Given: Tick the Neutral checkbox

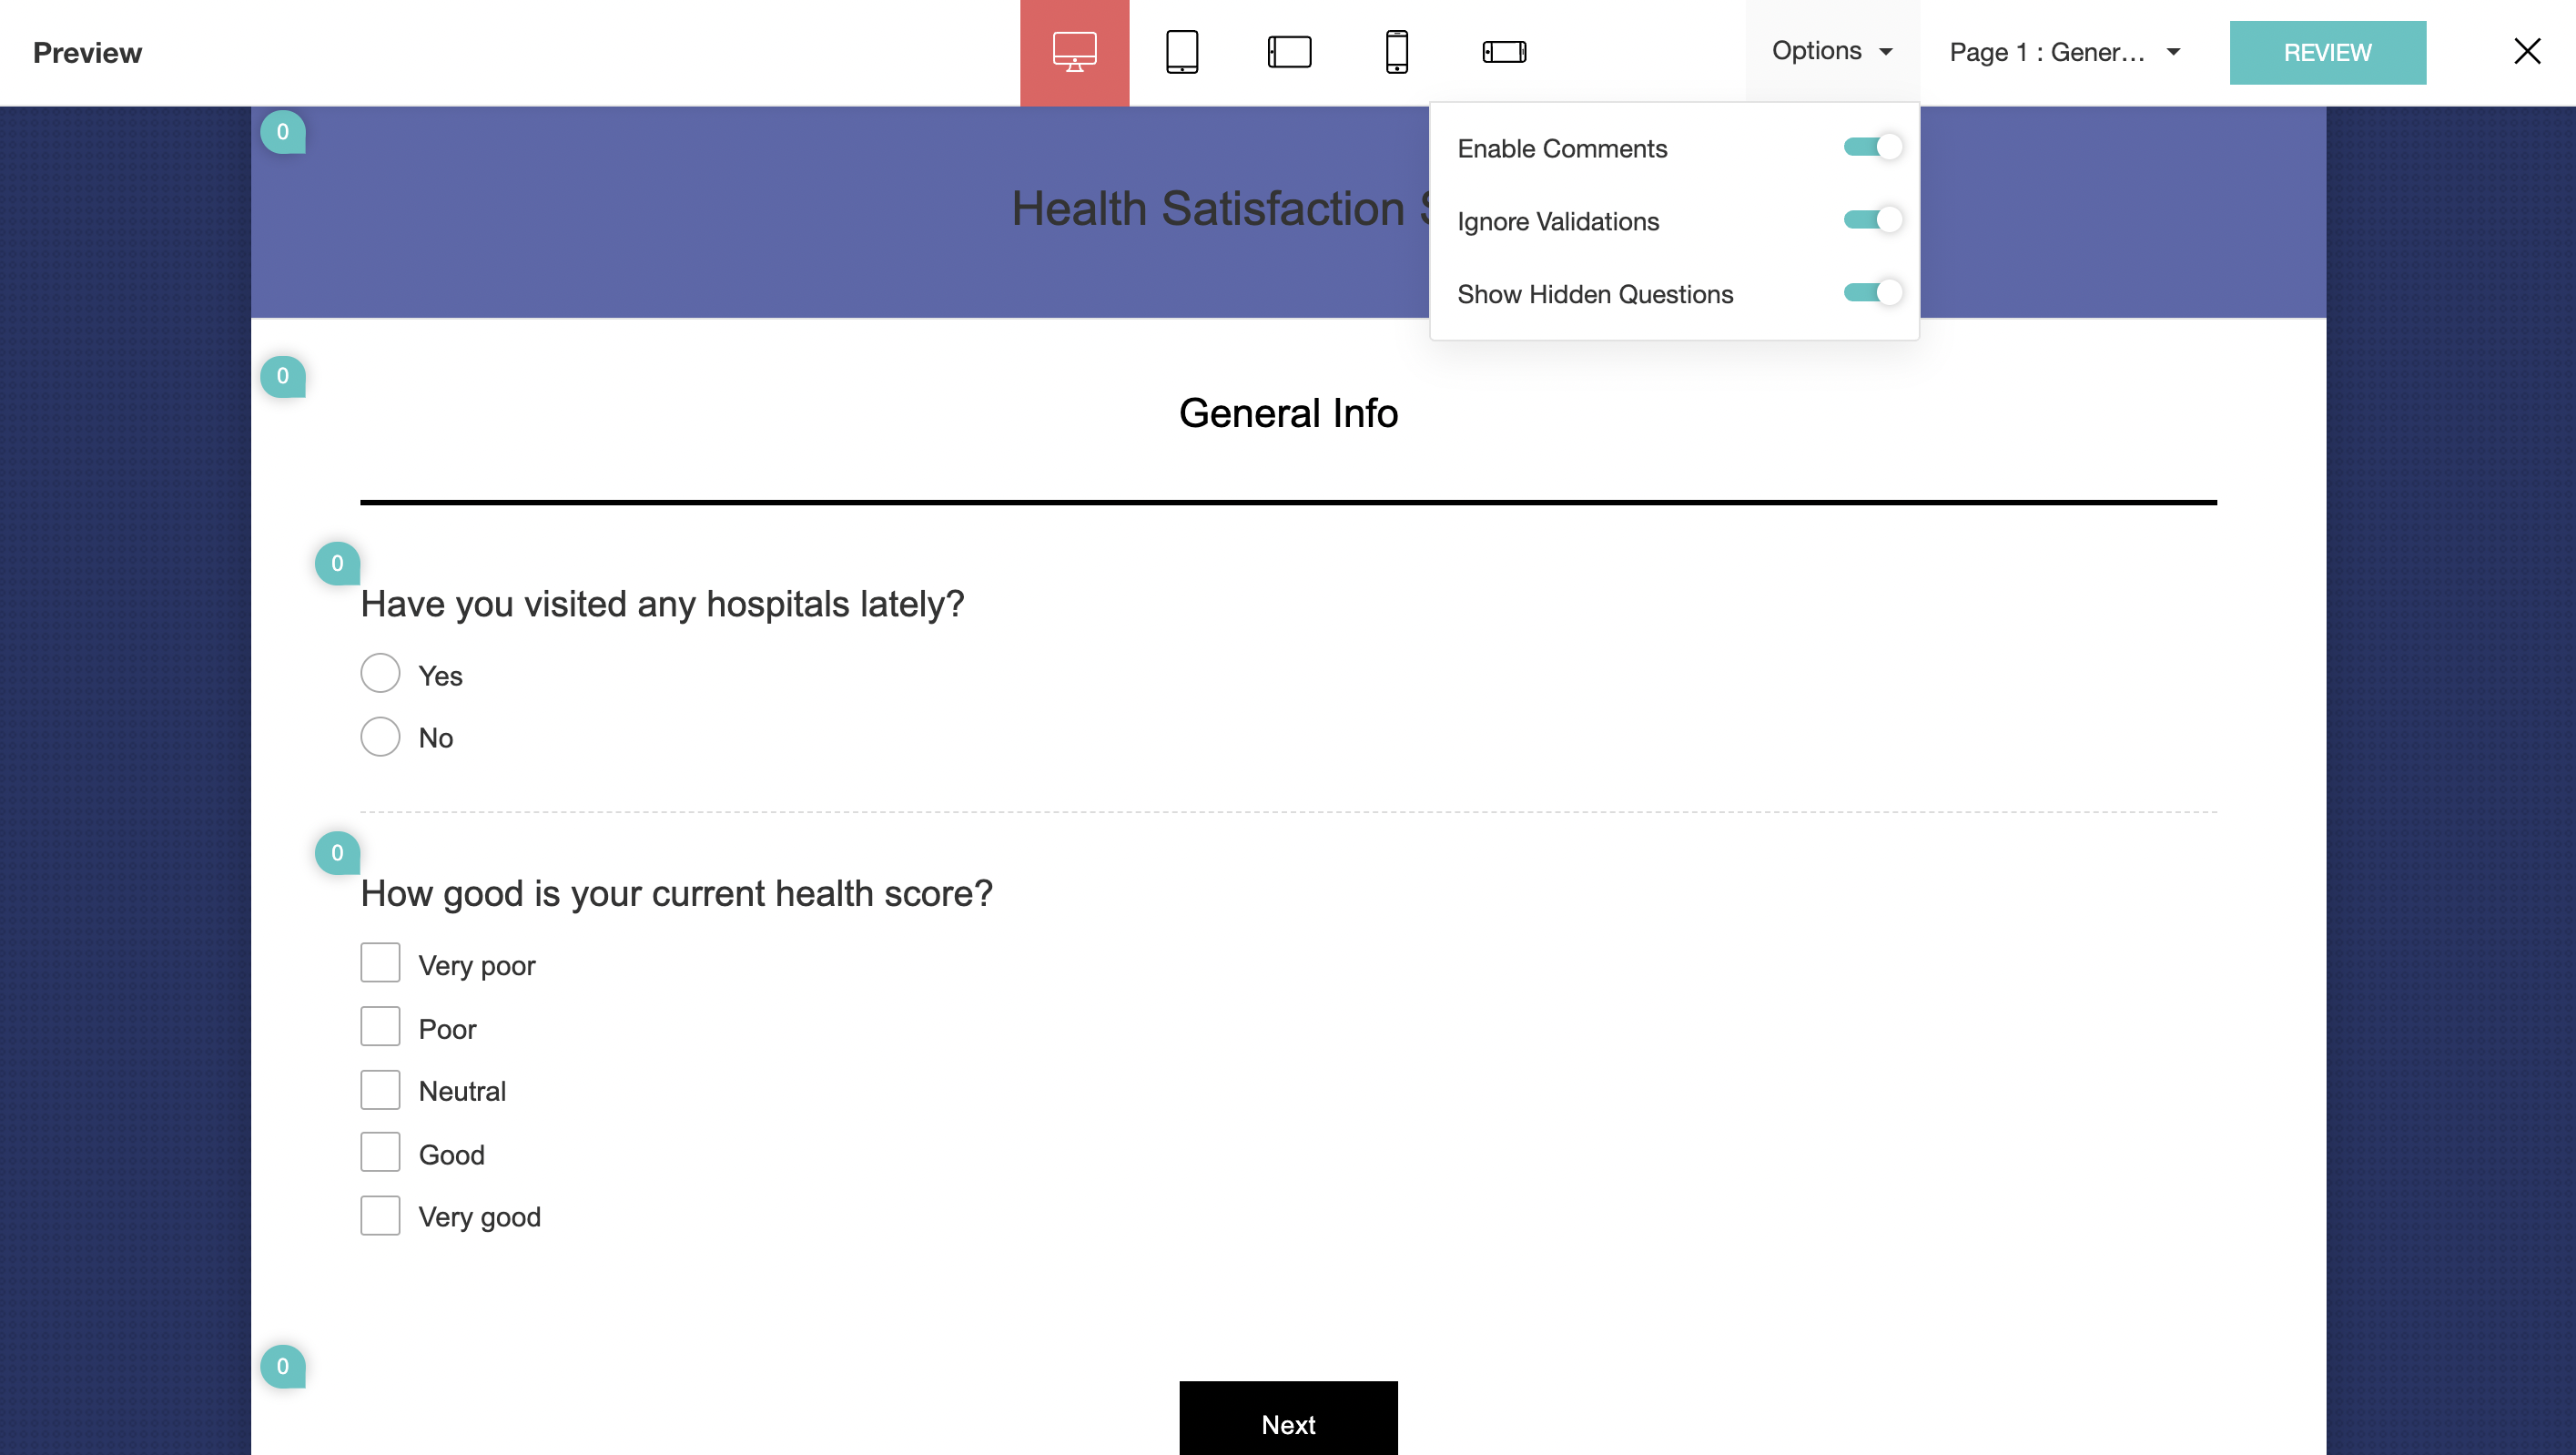Looking at the screenshot, I should point(380,1090).
